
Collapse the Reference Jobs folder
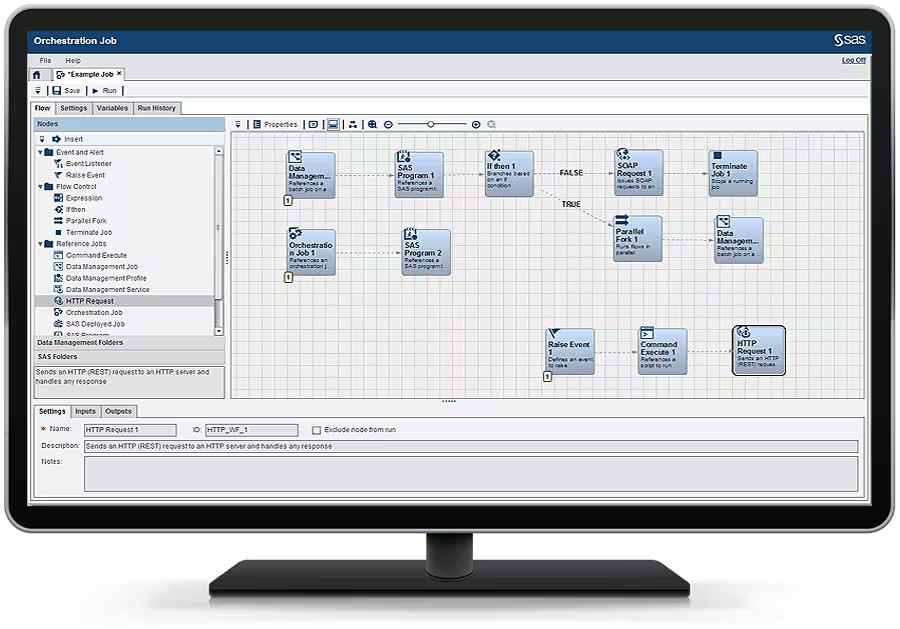(40, 244)
